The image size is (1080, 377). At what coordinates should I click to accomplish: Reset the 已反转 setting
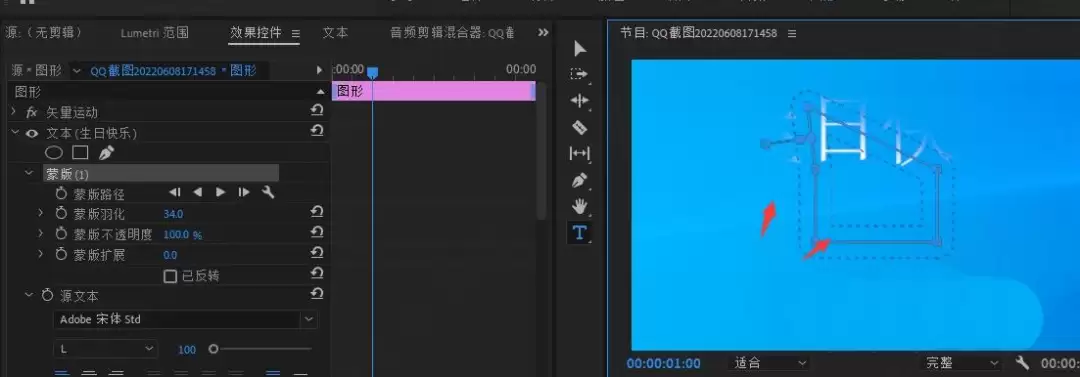tap(317, 273)
